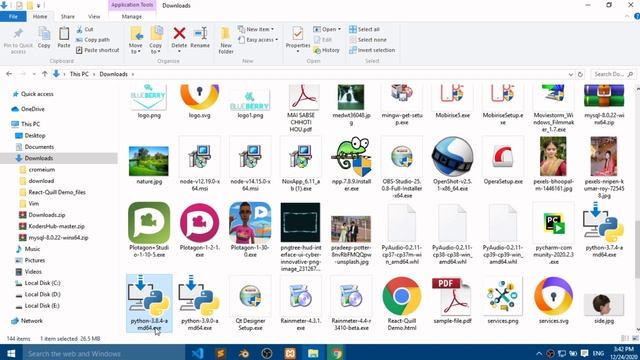Open the recent locations dropdown arrow
Image resolution: width=640 pixels, height=360 pixels.
pos(34,74)
